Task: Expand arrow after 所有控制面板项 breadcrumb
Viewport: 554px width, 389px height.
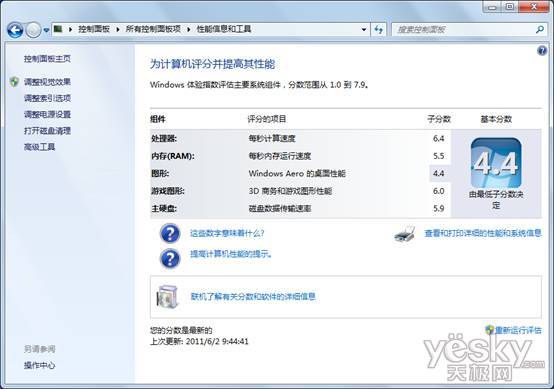Action: [x=189, y=29]
